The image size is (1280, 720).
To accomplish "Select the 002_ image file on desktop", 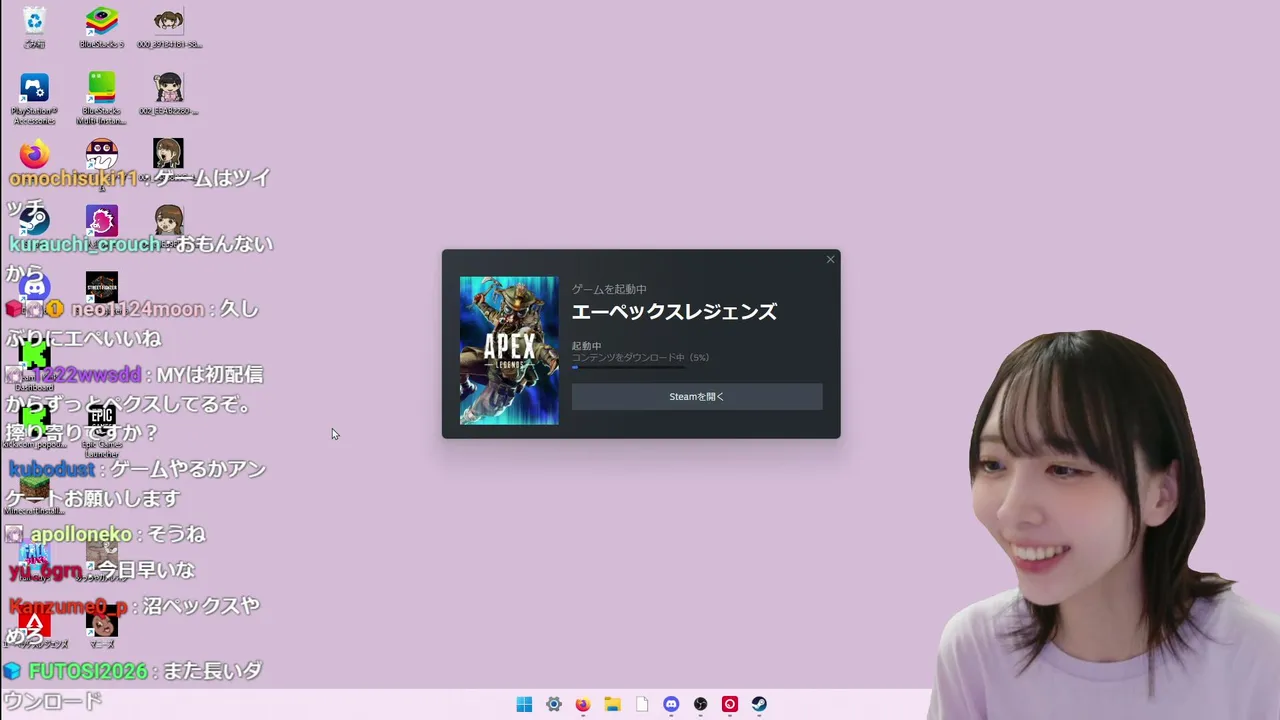I will click(x=169, y=94).
